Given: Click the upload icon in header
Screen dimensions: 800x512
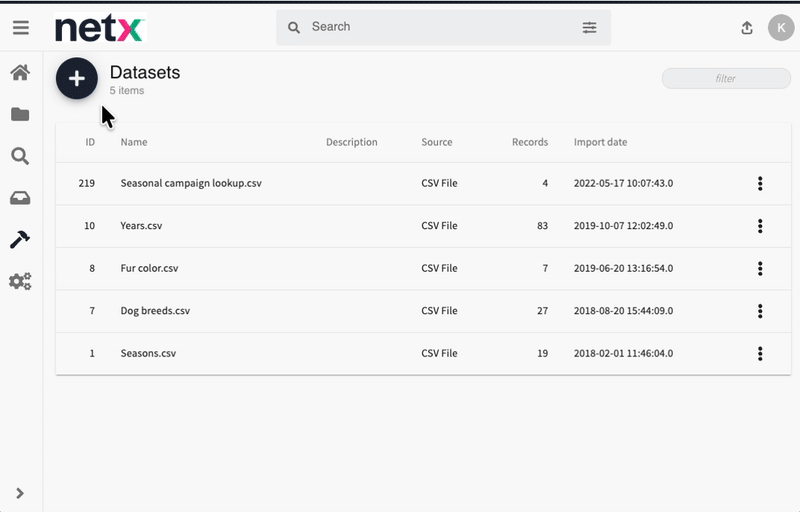Looking at the screenshot, I should [747, 28].
